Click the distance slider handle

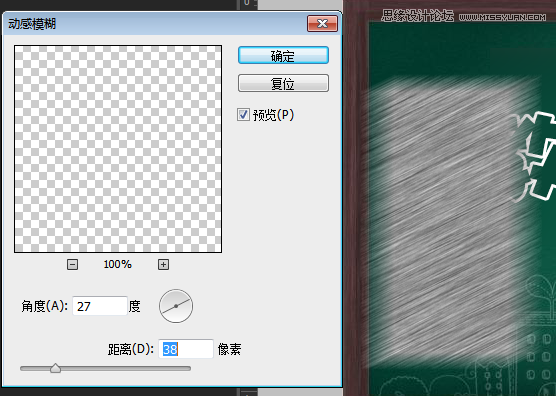point(55,368)
